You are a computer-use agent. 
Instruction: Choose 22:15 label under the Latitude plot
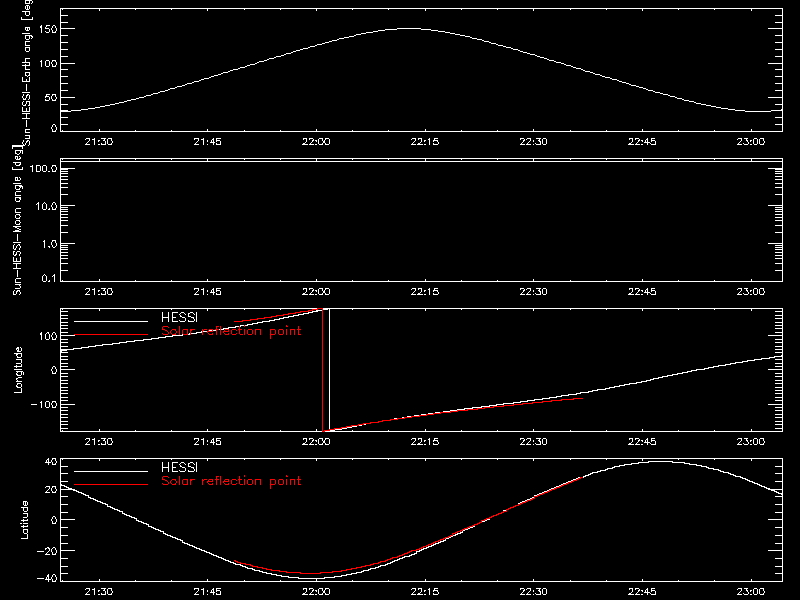tap(424, 592)
